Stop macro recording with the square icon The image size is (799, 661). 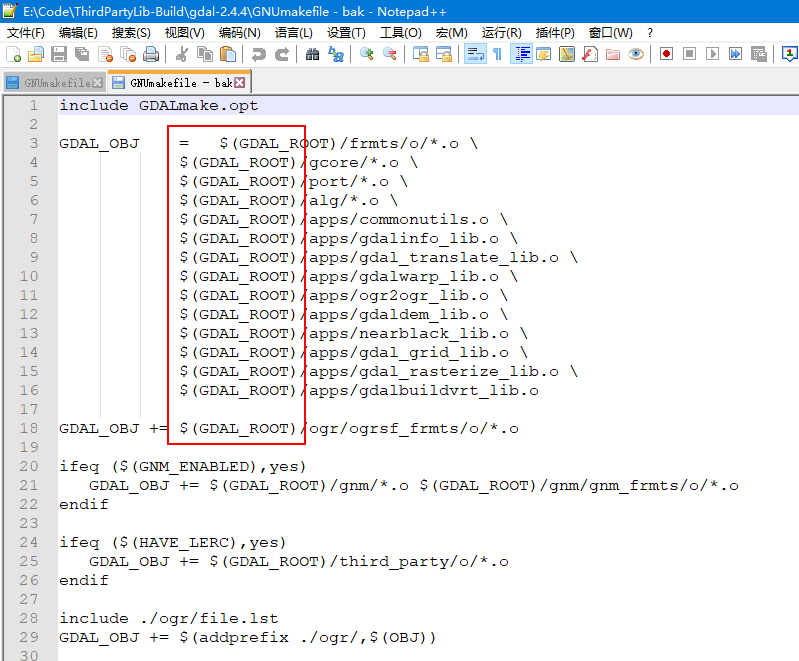pyautogui.click(x=689, y=54)
